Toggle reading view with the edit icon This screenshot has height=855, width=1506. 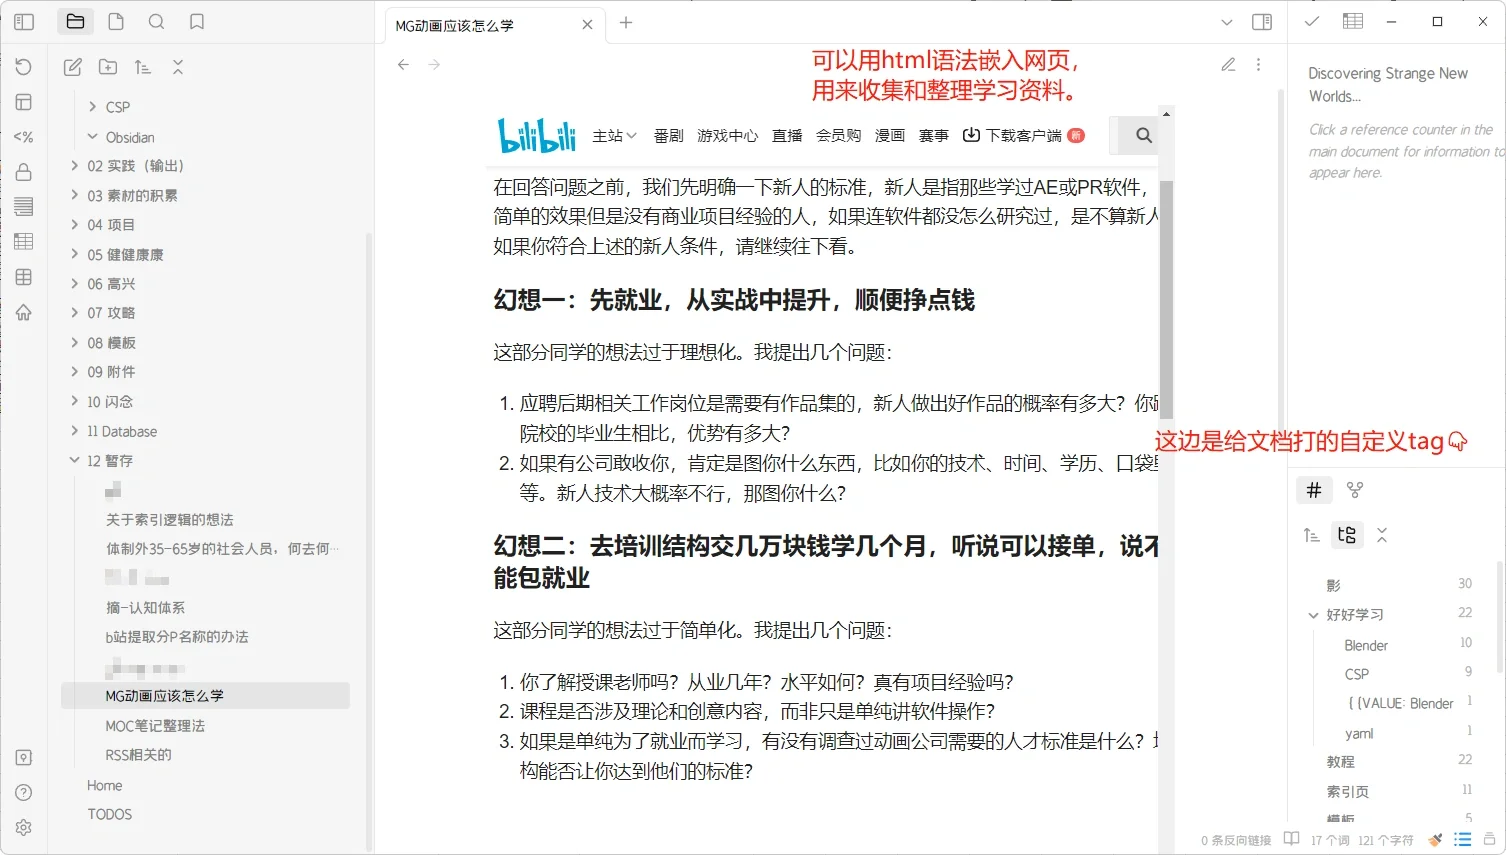point(1228,64)
